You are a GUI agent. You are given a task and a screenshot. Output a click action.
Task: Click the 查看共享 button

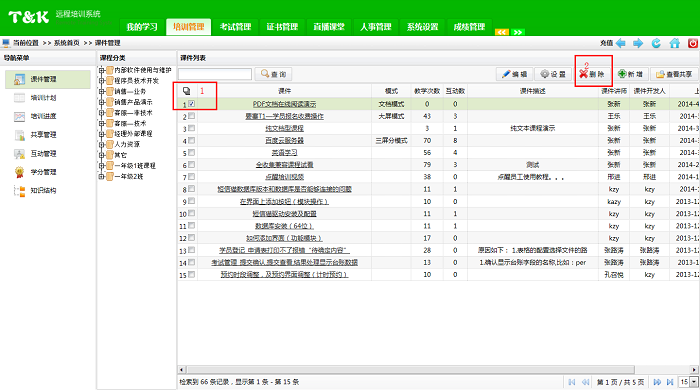[674, 74]
